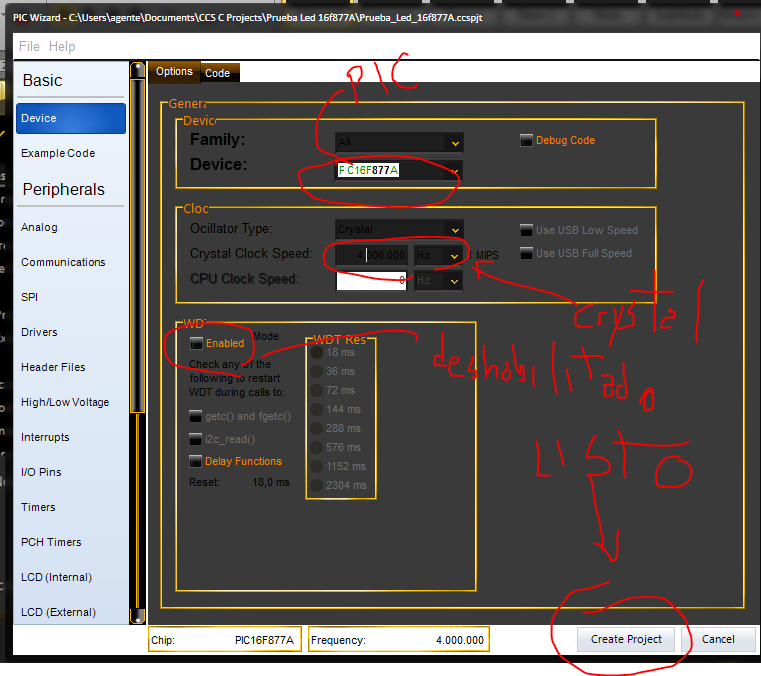Image resolution: width=761 pixels, height=676 pixels.
Task: Click the Frequency 4.000.000 status field
Action: click(x=398, y=640)
